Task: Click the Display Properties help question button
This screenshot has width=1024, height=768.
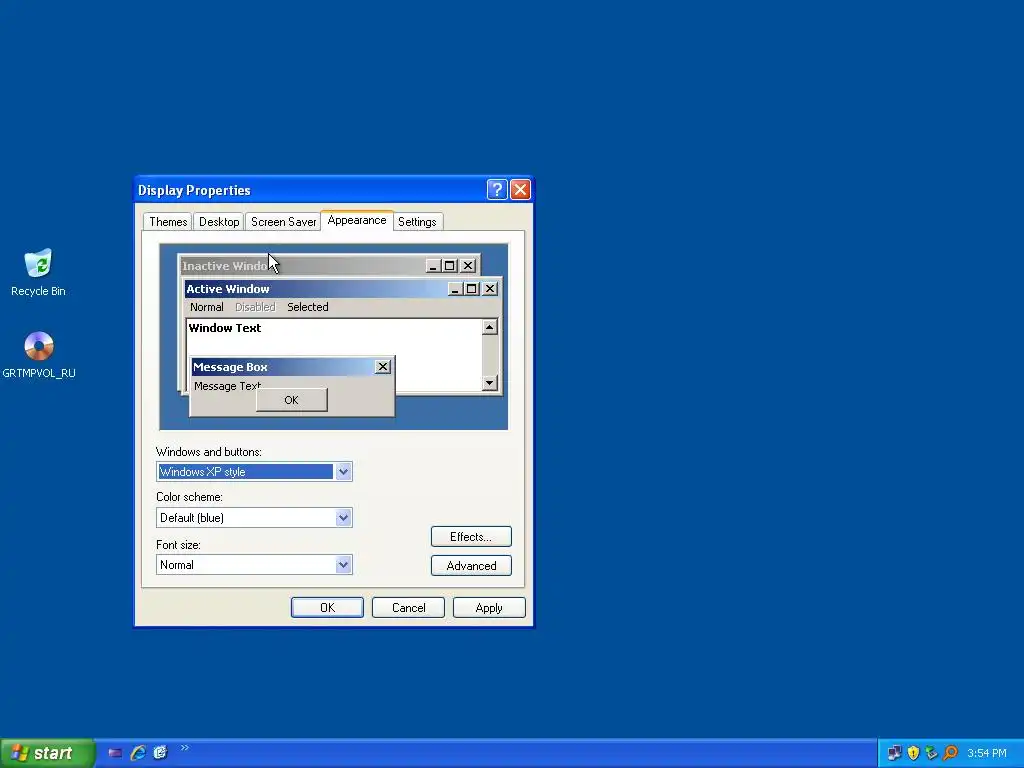Action: 497,189
